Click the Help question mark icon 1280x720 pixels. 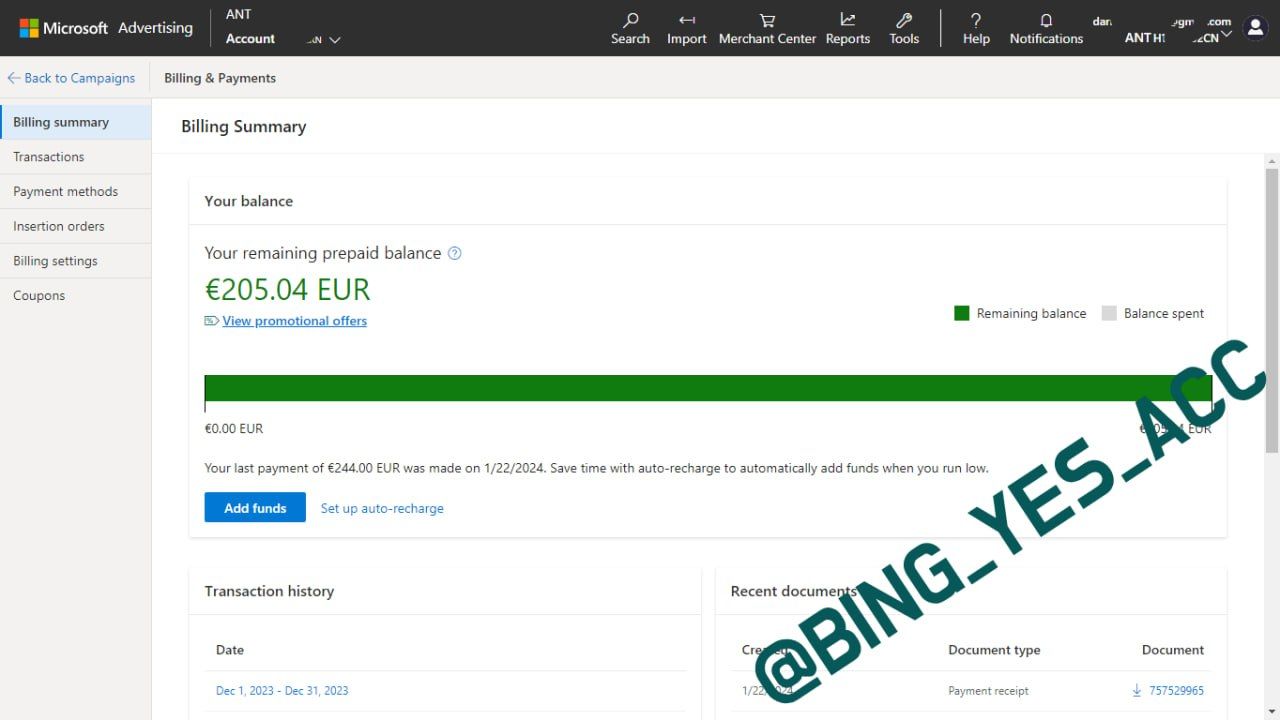[x=976, y=20]
